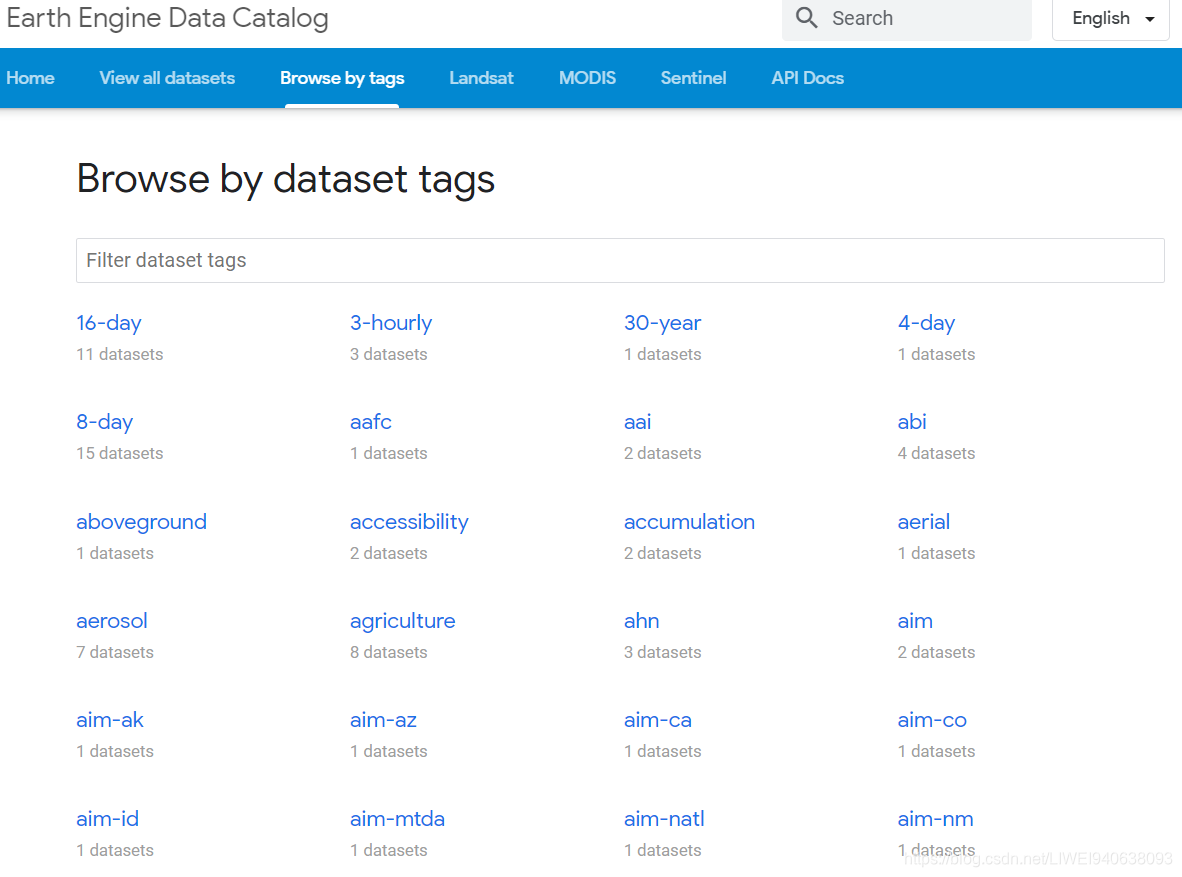Click the Earth Engine Data Catalog title
Image resolution: width=1182 pixels, height=877 pixels.
pyautogui.click(x=167, y=17)
